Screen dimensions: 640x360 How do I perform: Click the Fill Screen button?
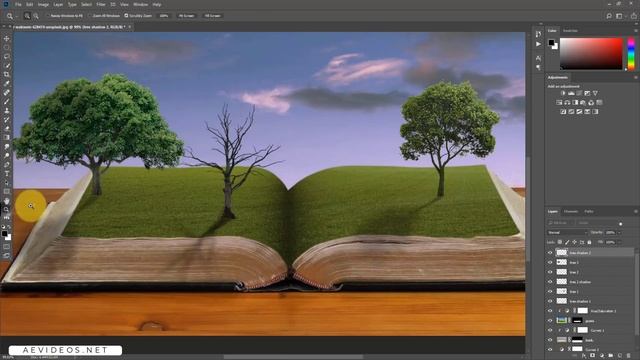tap(212, 16)
